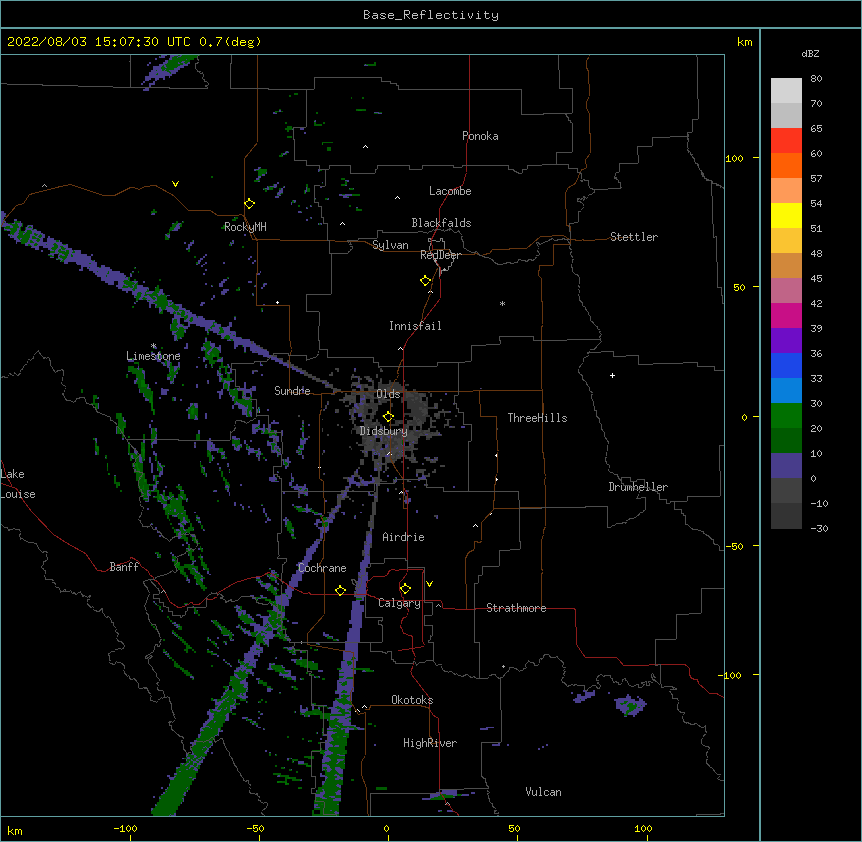Image resolution: width=862 pixels, height=842 pixels.
Task: Select the Strathmore label
Action: 516,608
